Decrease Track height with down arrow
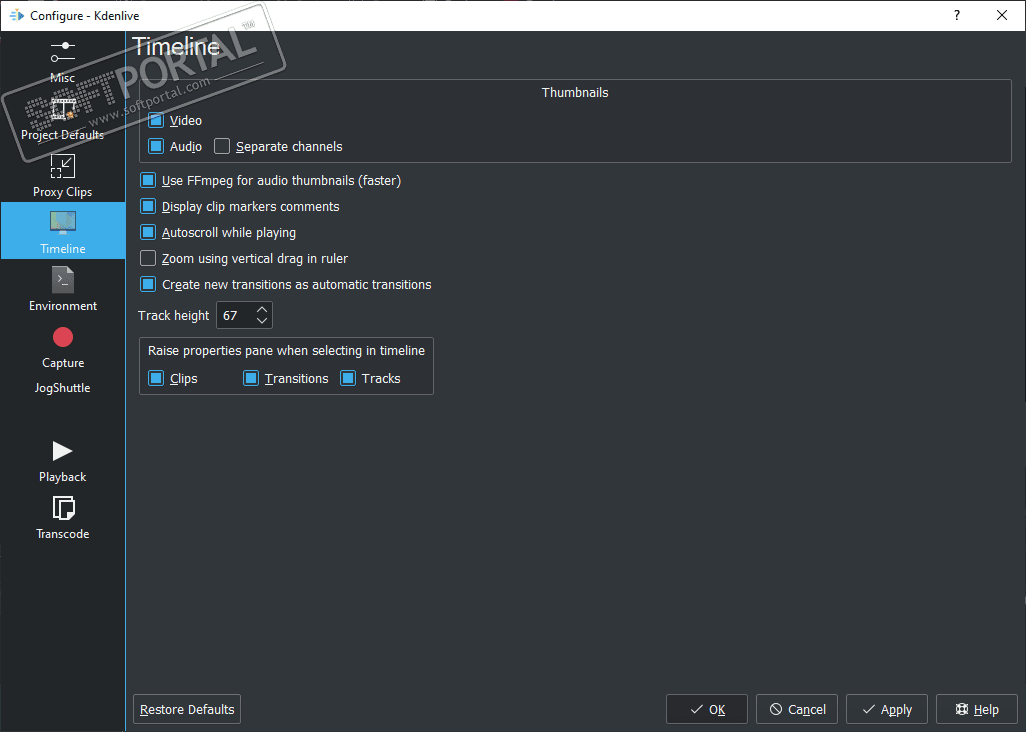The height and width of the screenshot is (732, 1026). click(x=262, y=321)
